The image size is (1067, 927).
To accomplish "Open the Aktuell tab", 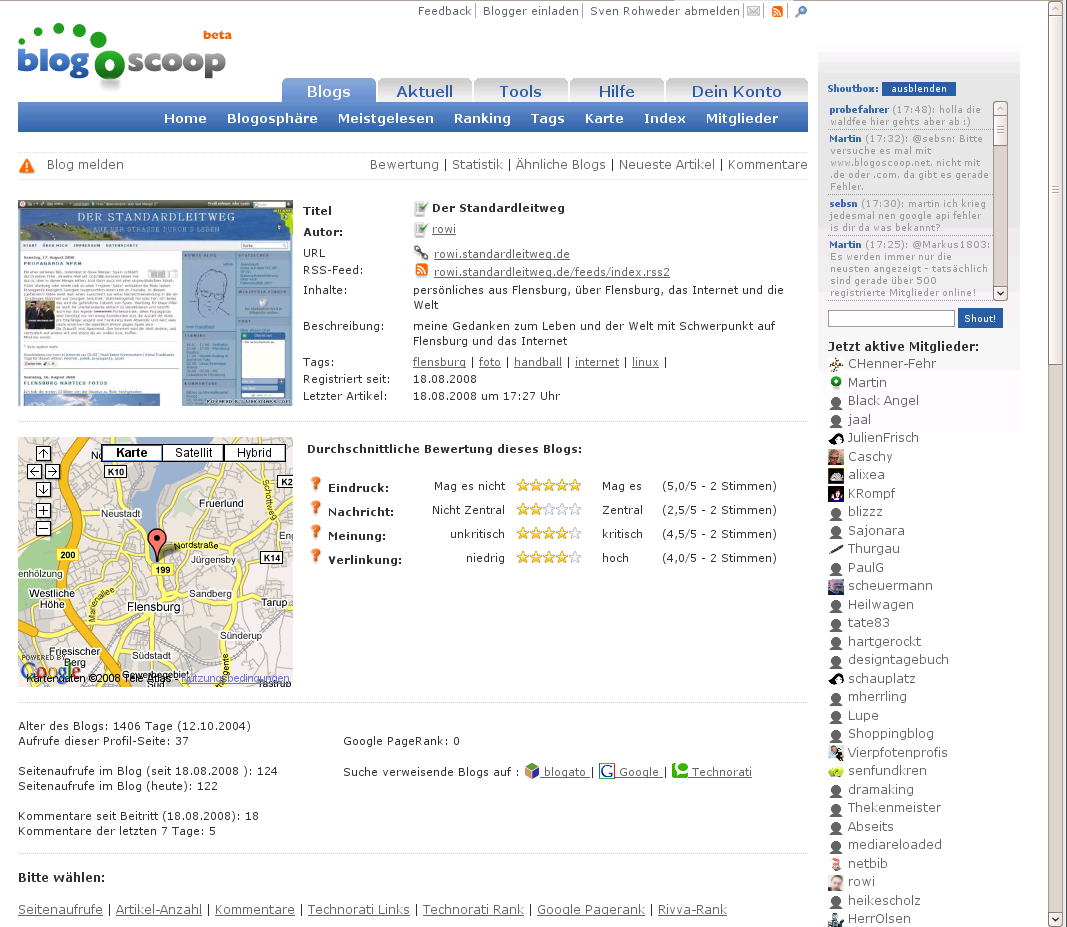I will 424,91.
